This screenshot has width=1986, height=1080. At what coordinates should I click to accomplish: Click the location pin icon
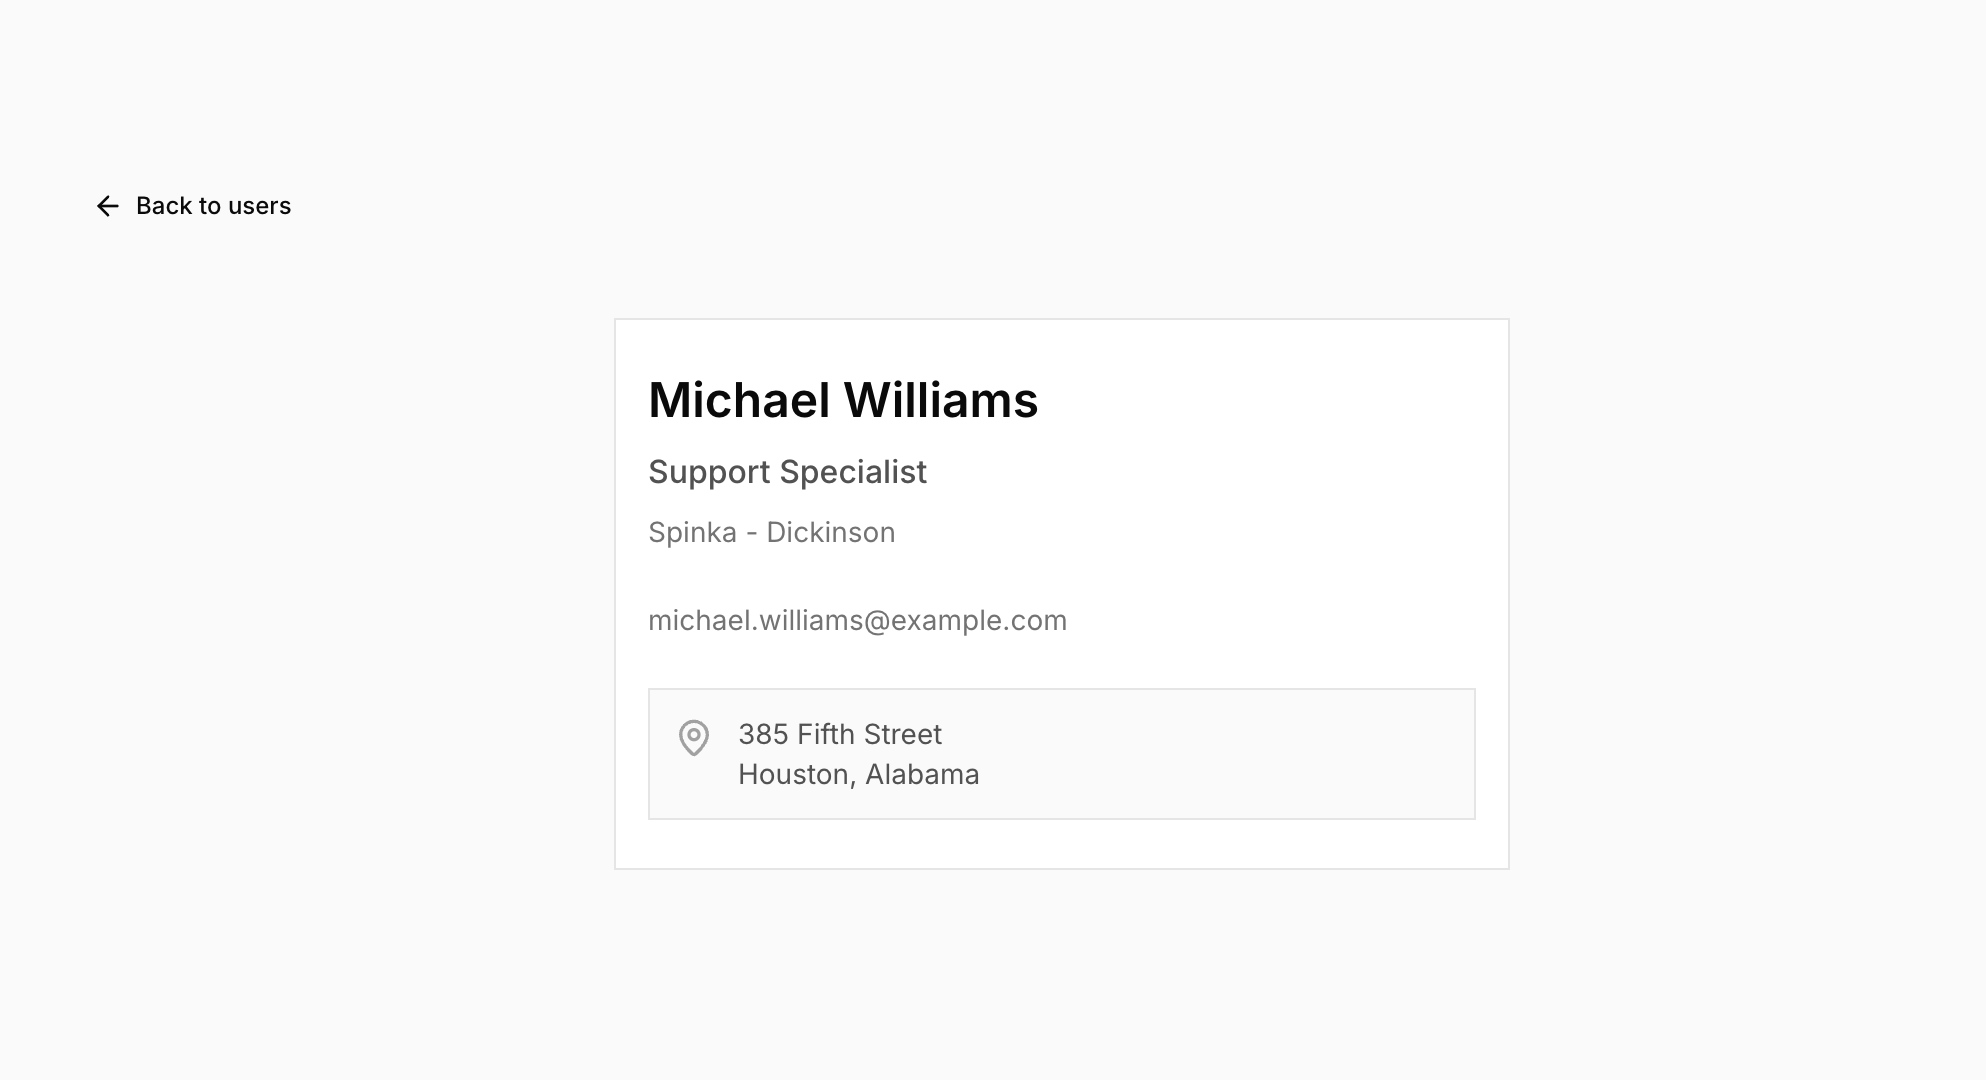click(694, 738)
